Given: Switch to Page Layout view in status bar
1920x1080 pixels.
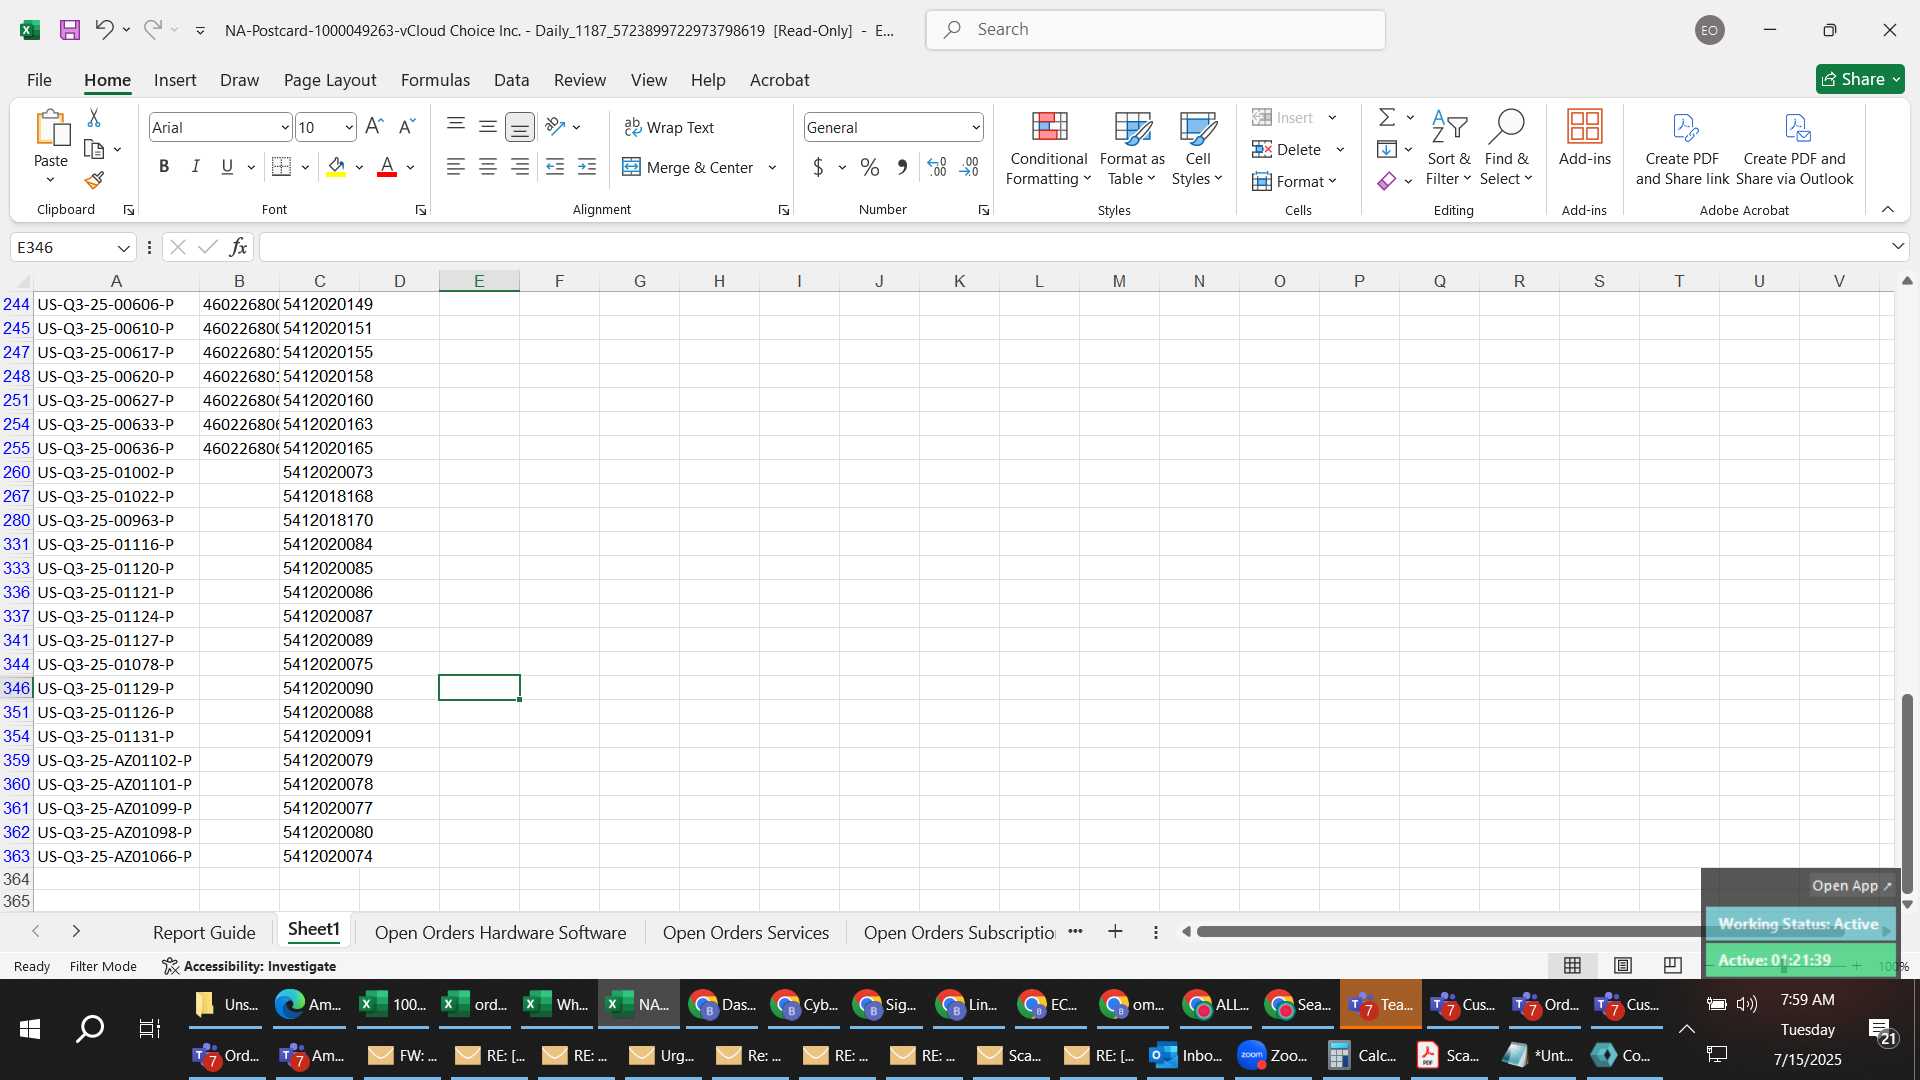Looking at the screenshot, I should tap(1623, 965).
